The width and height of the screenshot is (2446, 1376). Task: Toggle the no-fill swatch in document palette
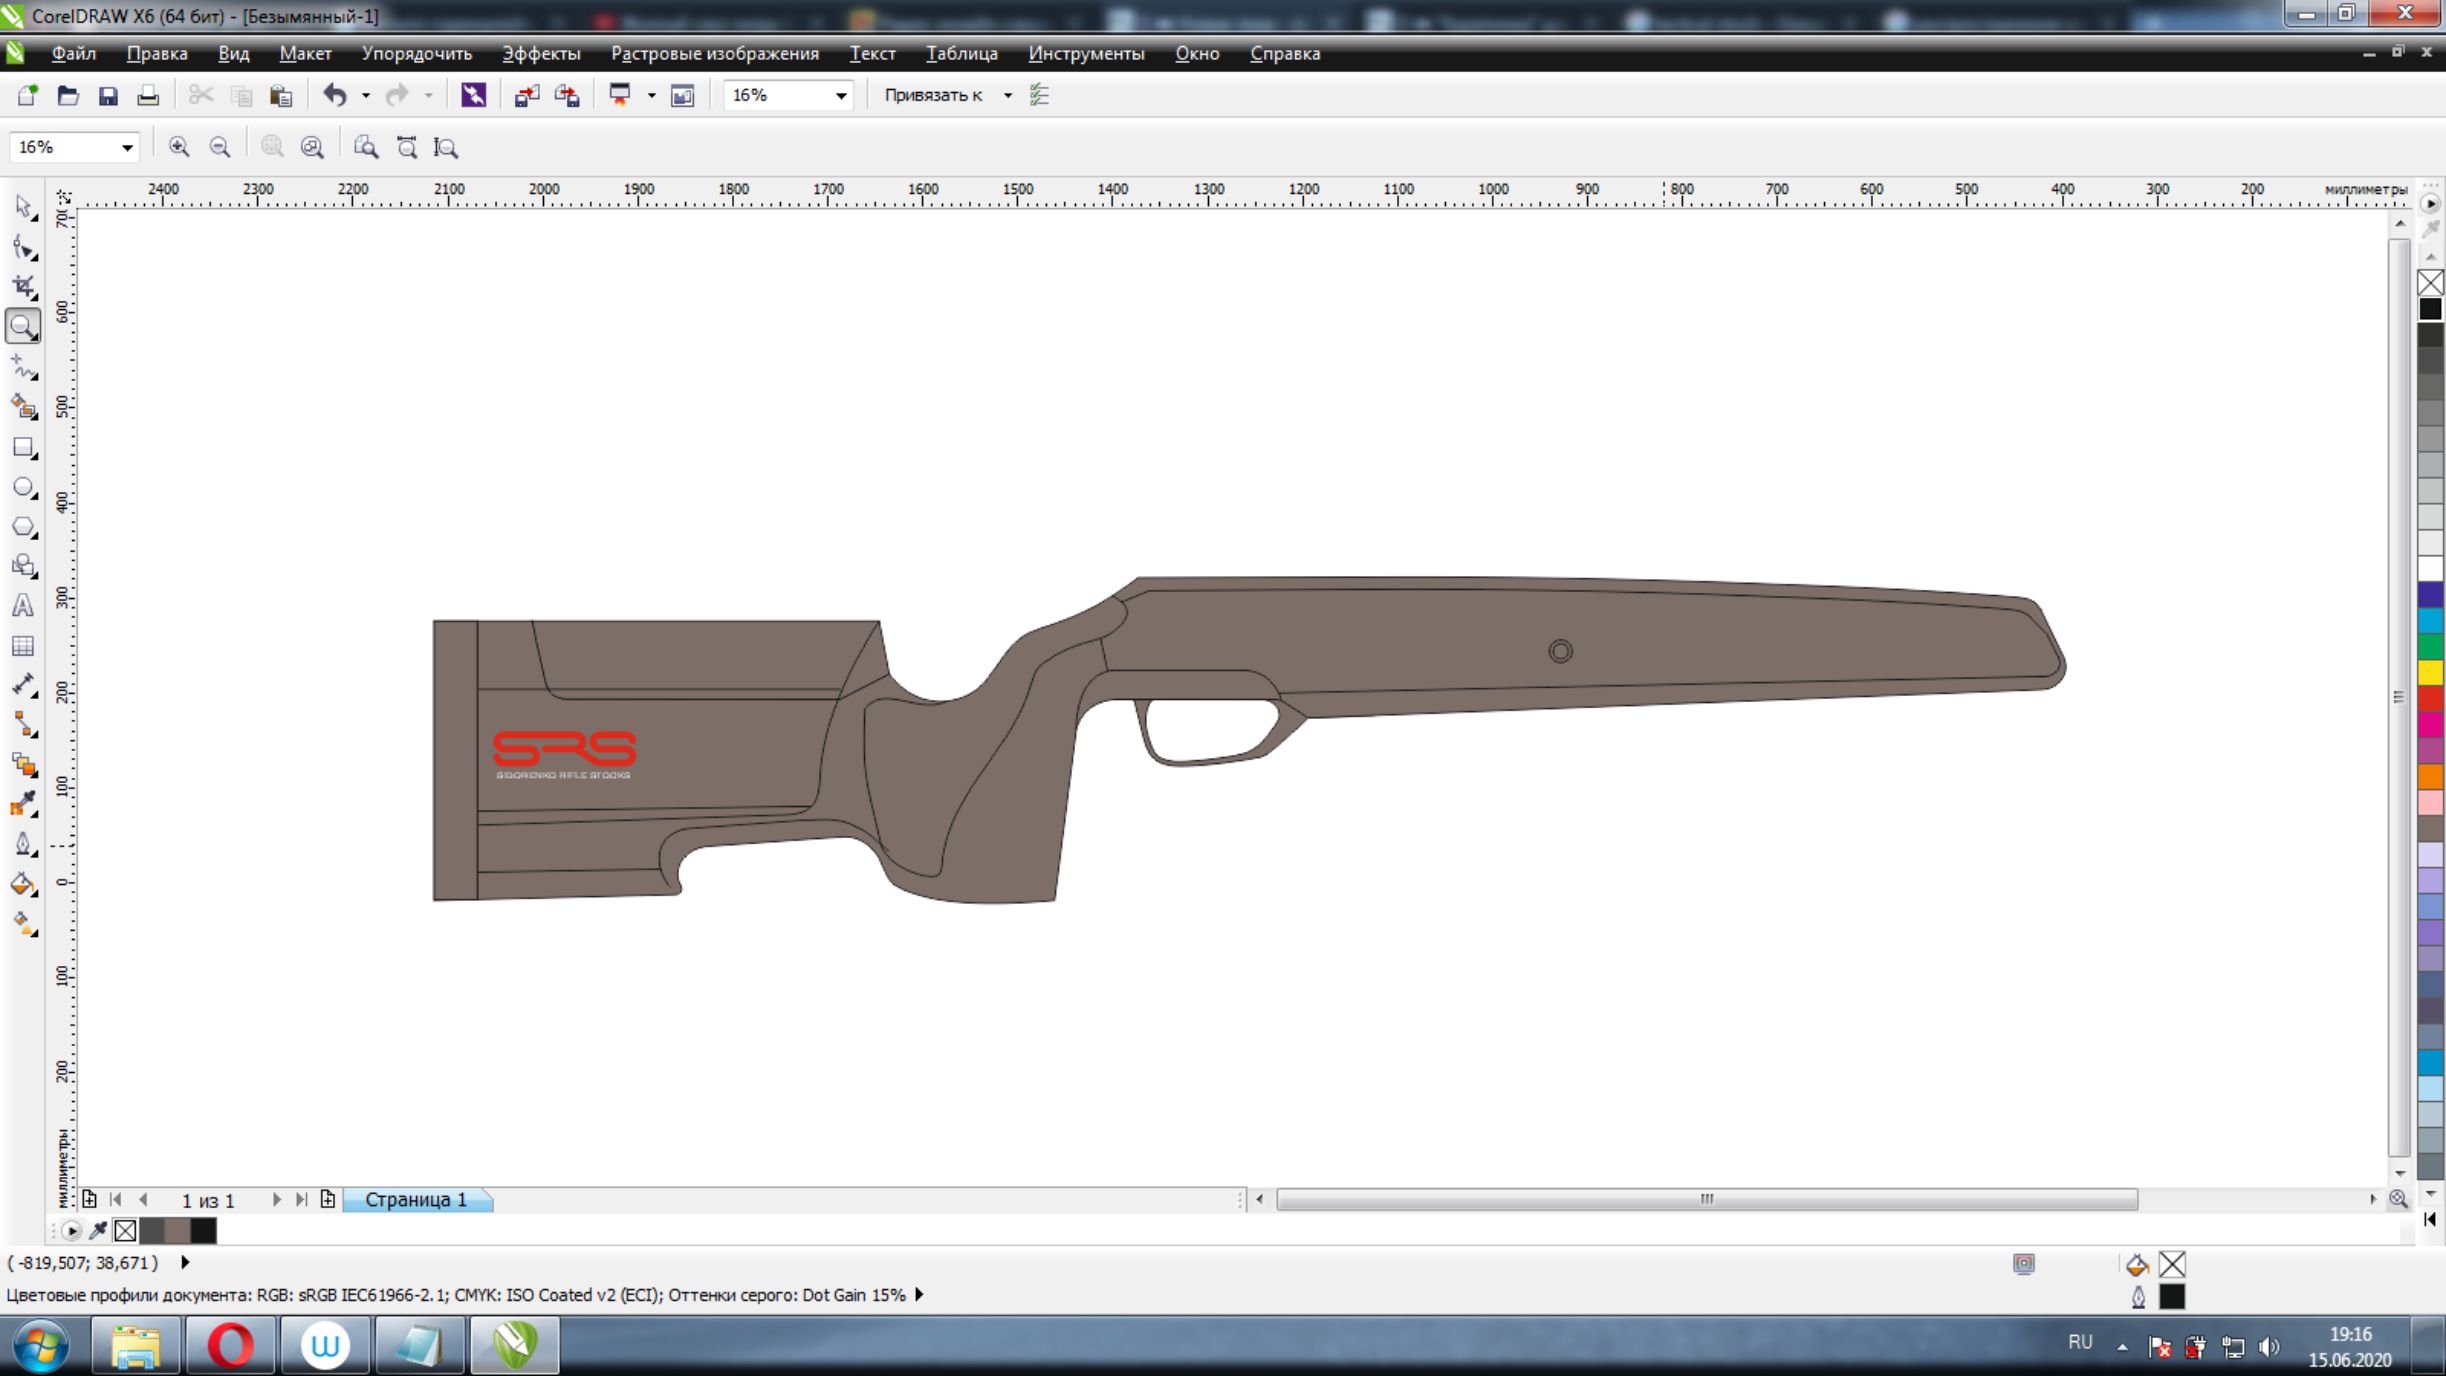pos(125,1231)
